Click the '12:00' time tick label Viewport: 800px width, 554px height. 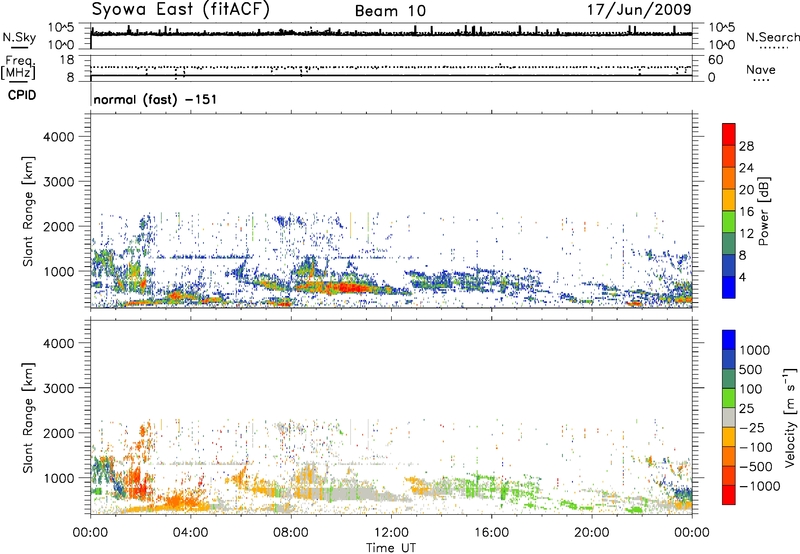click(x=391, y=533)
